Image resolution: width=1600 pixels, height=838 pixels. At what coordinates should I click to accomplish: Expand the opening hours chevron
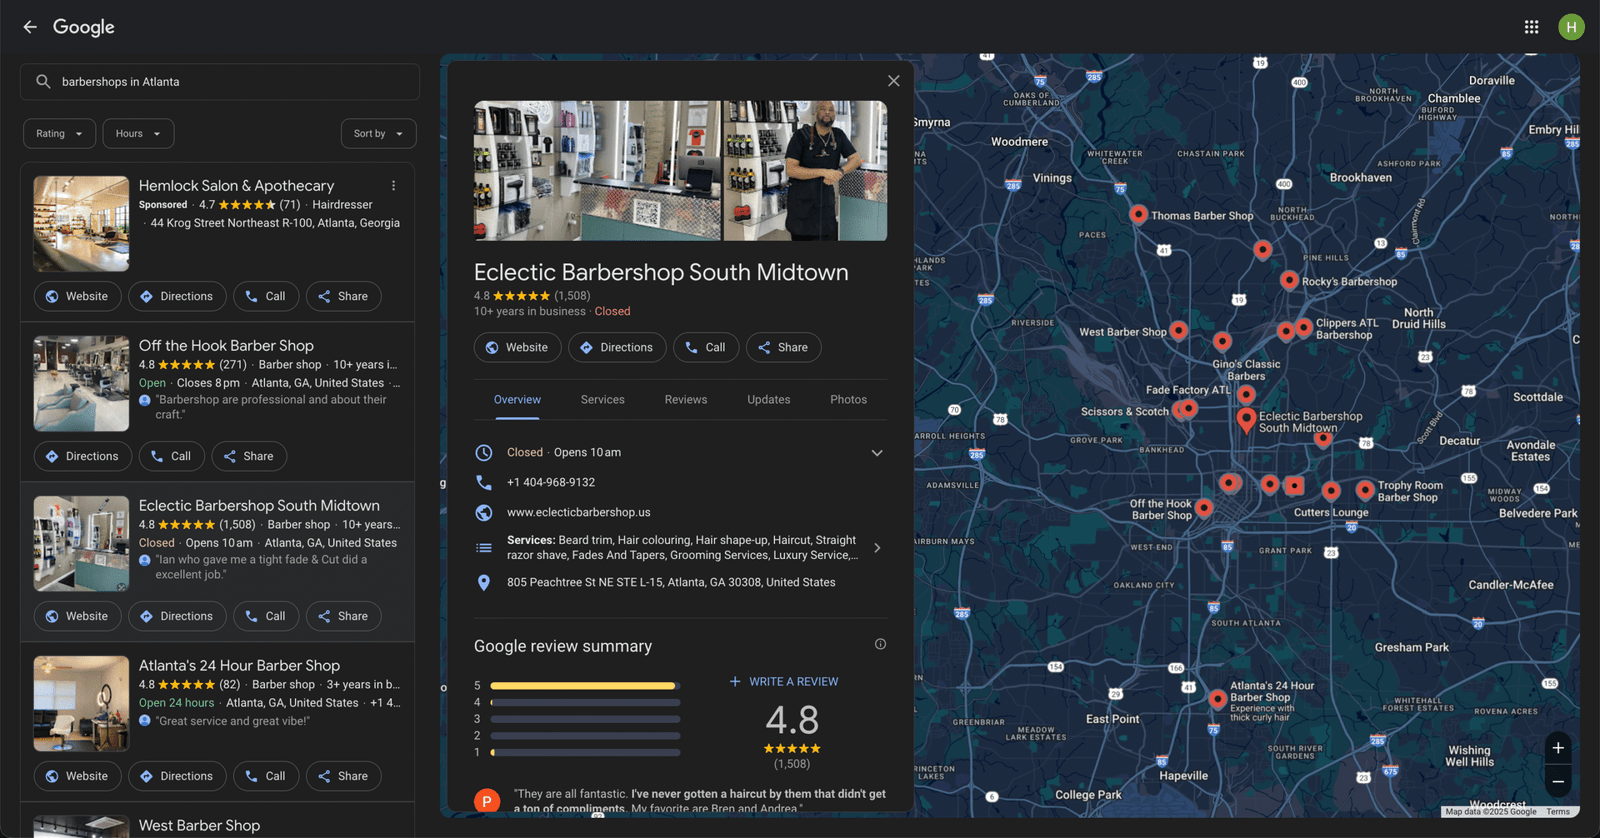pyautogui.click(x=877, y=453)
